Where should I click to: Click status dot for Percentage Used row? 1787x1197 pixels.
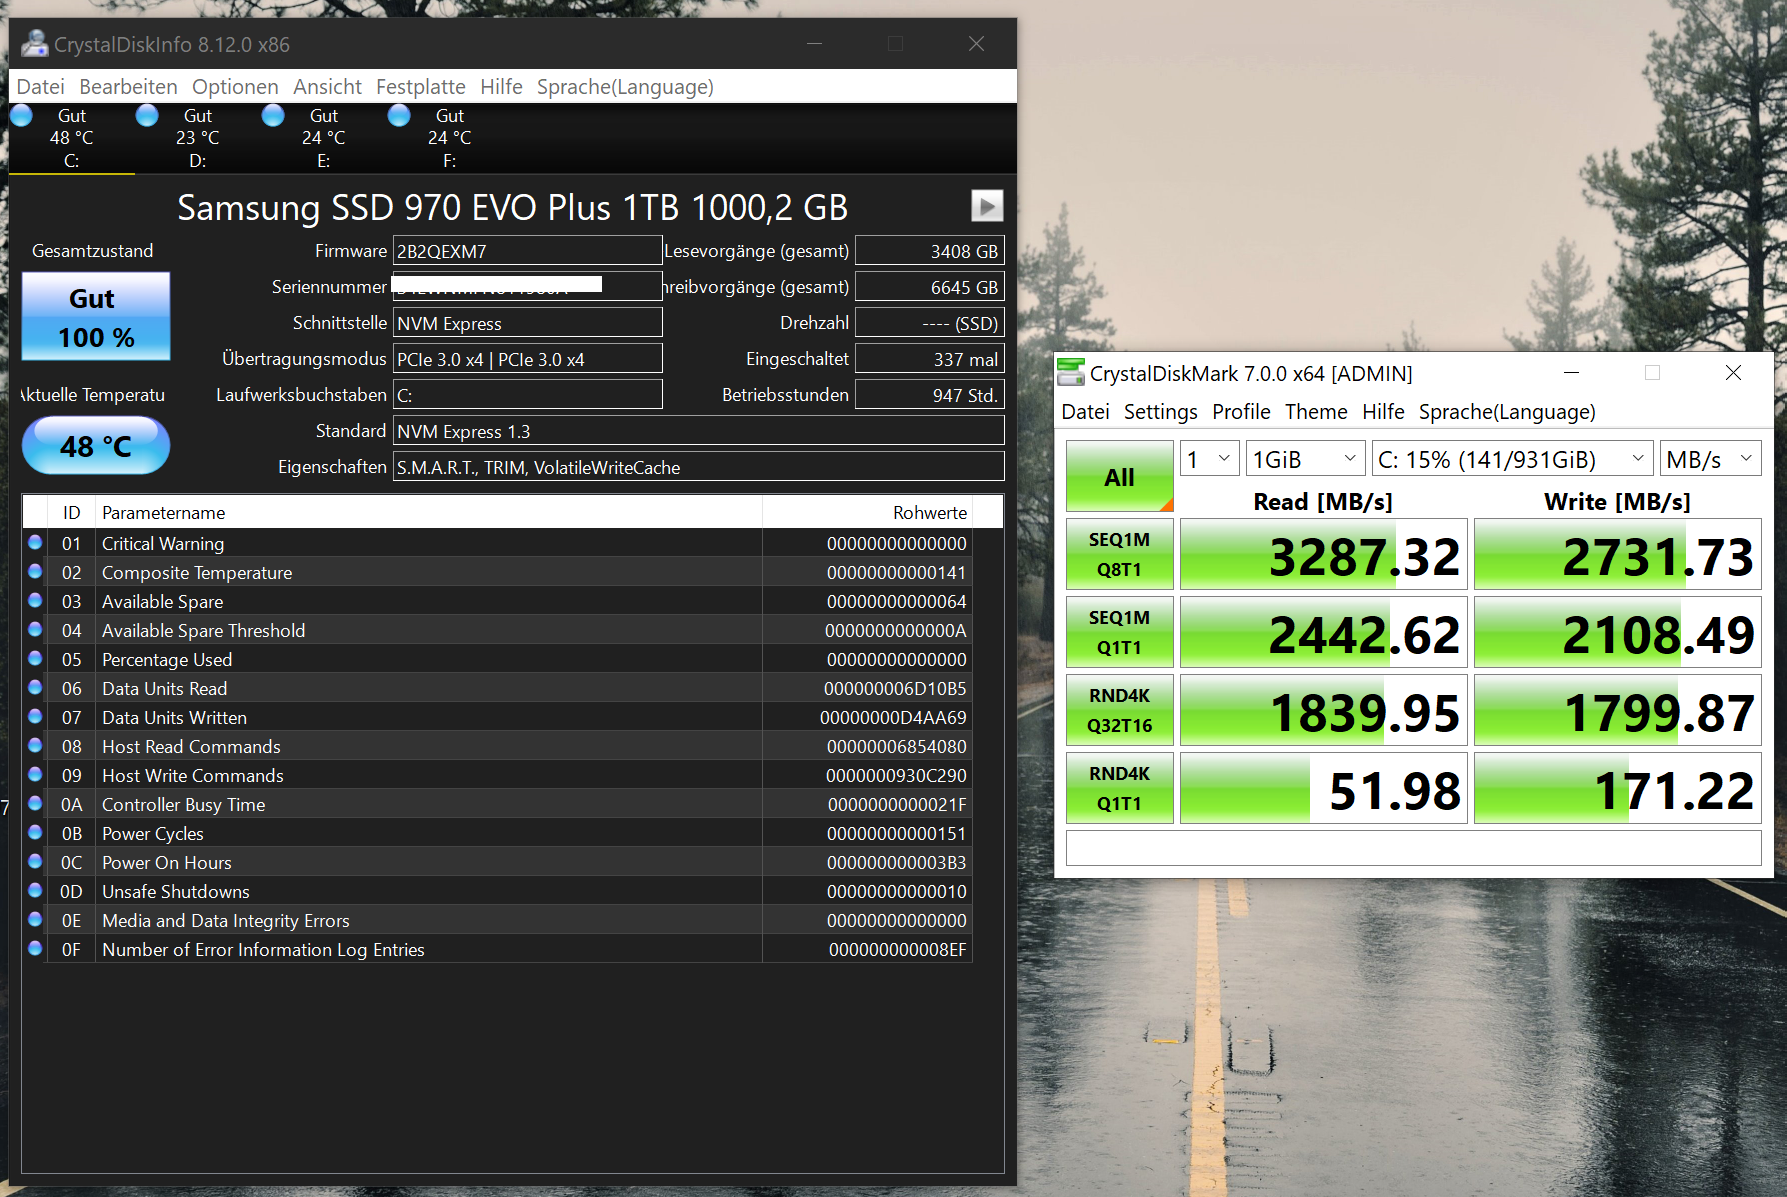(35, 658)
